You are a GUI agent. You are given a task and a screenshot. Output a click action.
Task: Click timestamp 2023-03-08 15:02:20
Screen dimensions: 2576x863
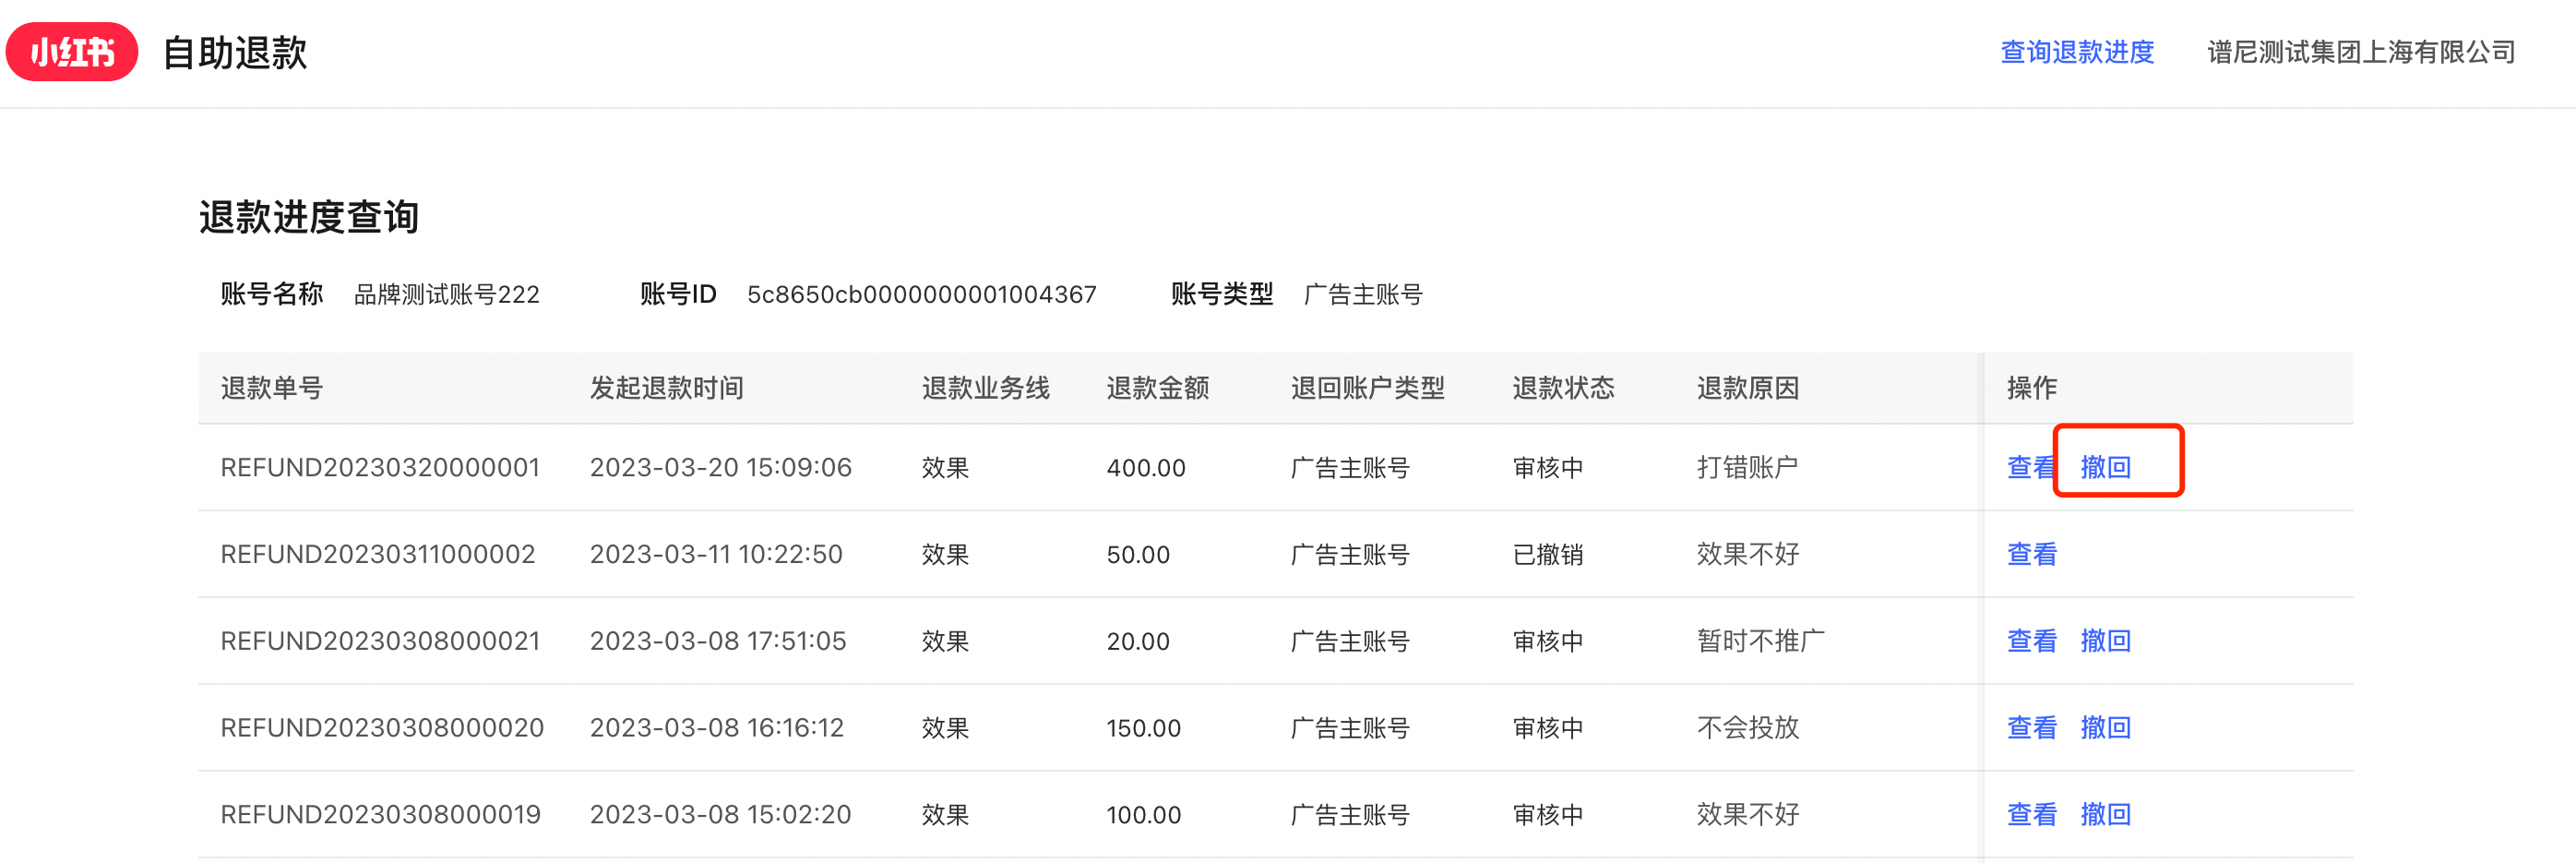pos(720,815)
